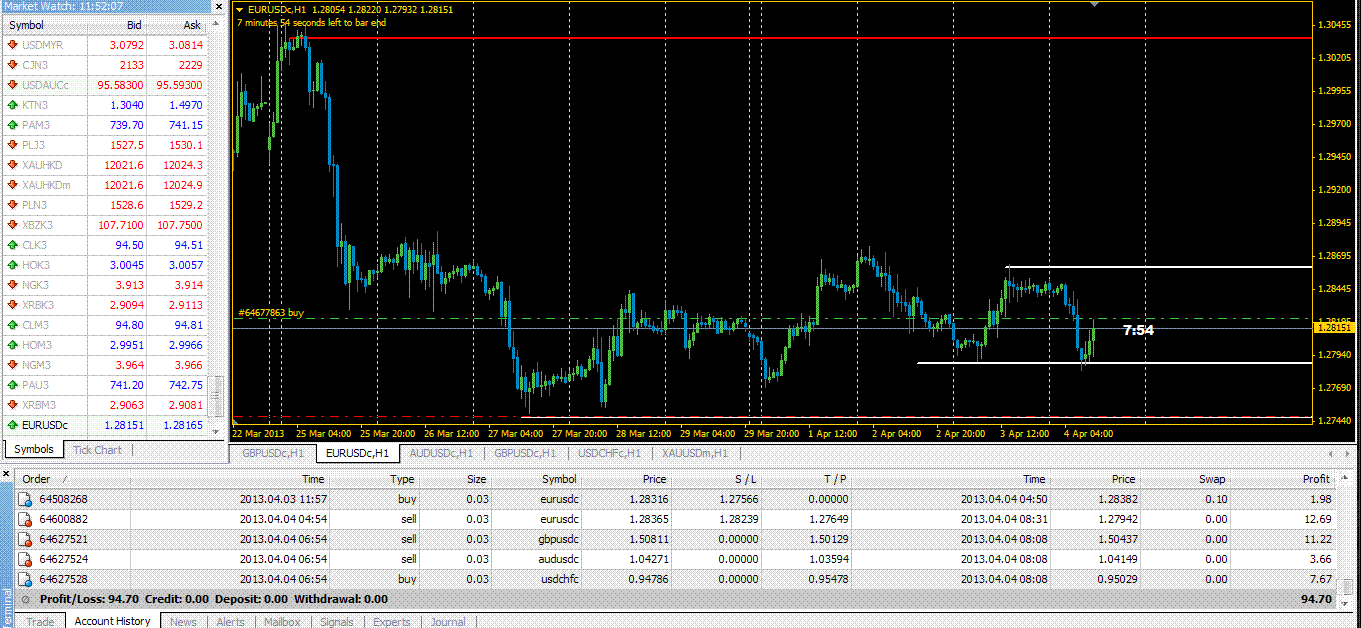Click the 1.28151 current price marker on axis
Image resolution: width=1361 pixels, height=628 pixels.
pyautogui.click(x=1333, y=328)
